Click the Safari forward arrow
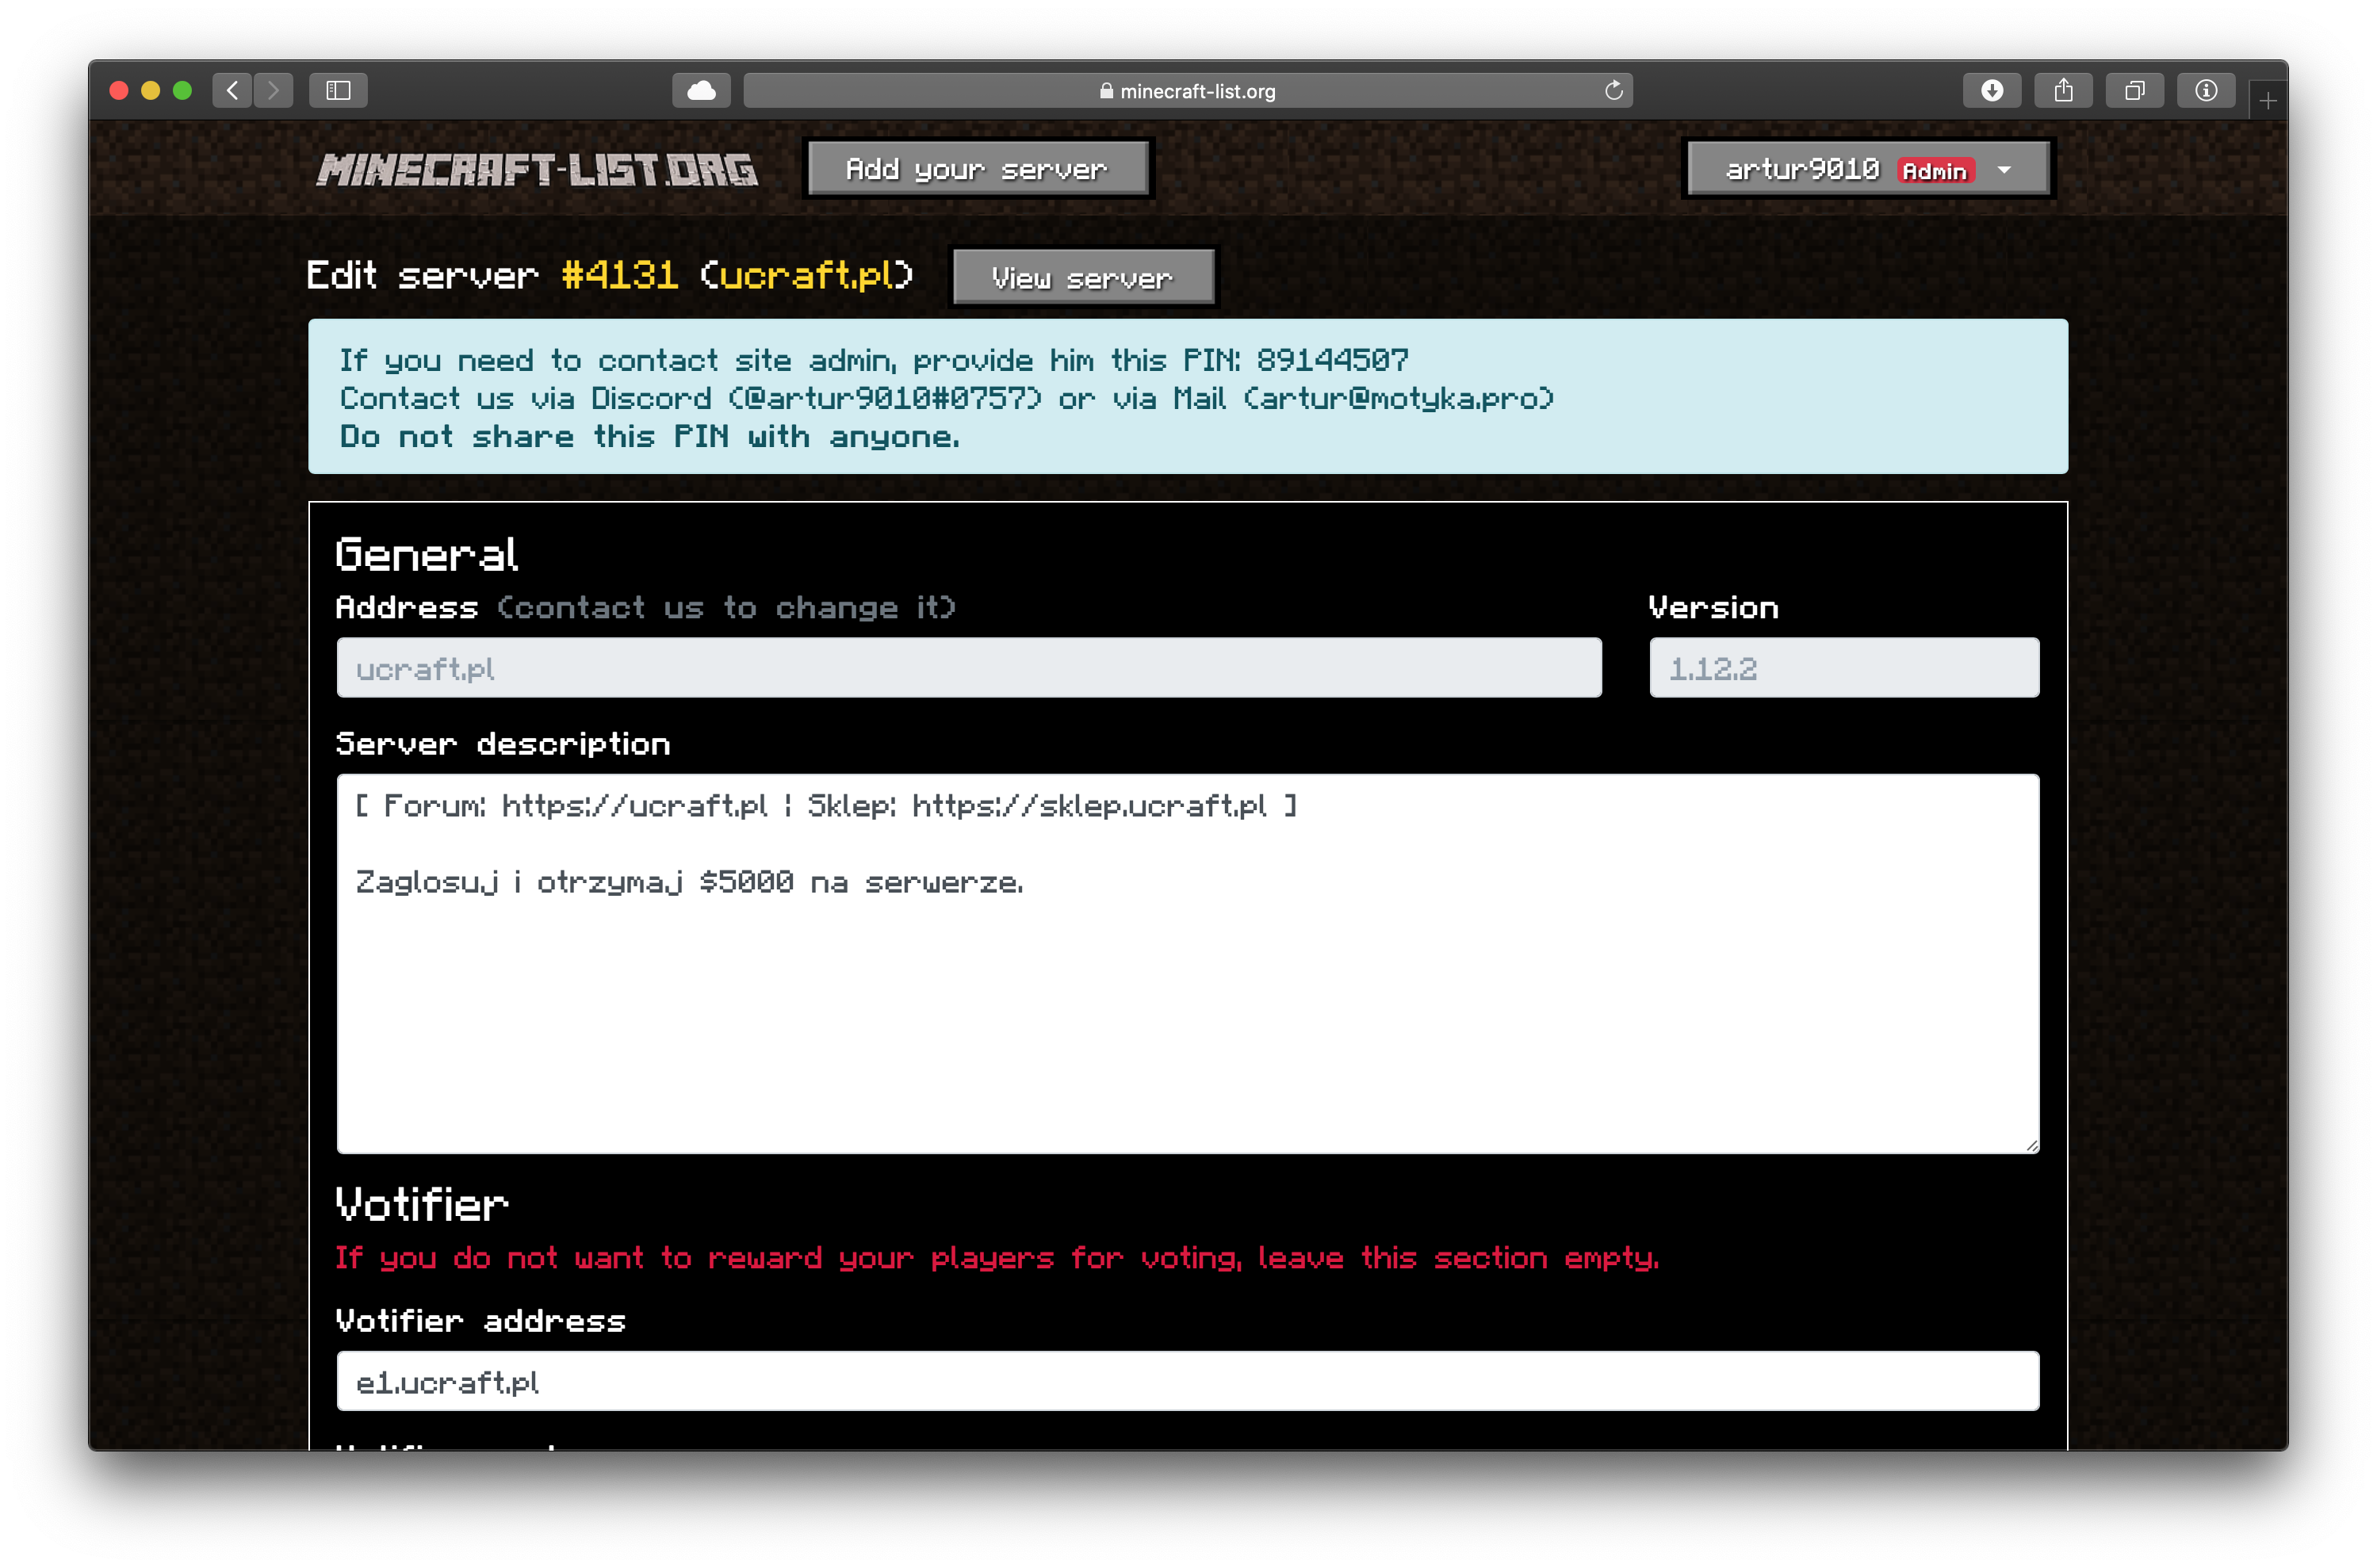 tap(273, 91)
